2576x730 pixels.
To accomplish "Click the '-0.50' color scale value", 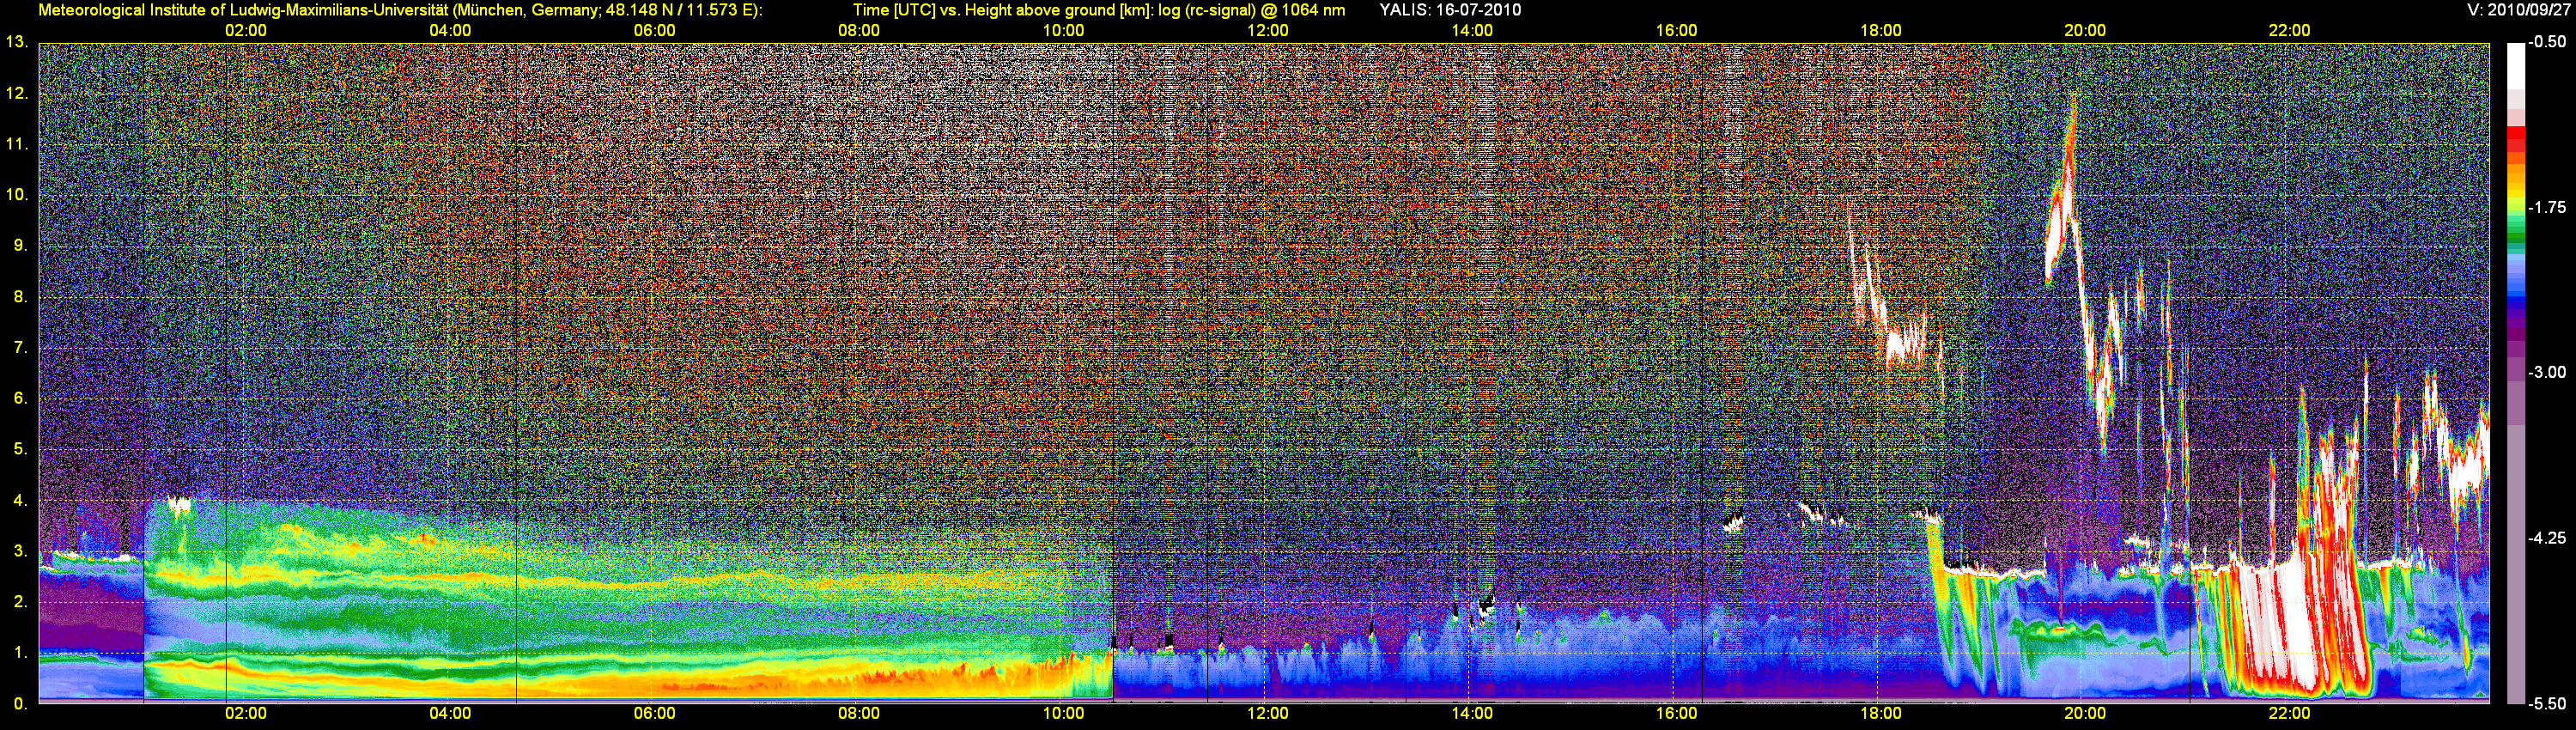I will [2547, 42].
